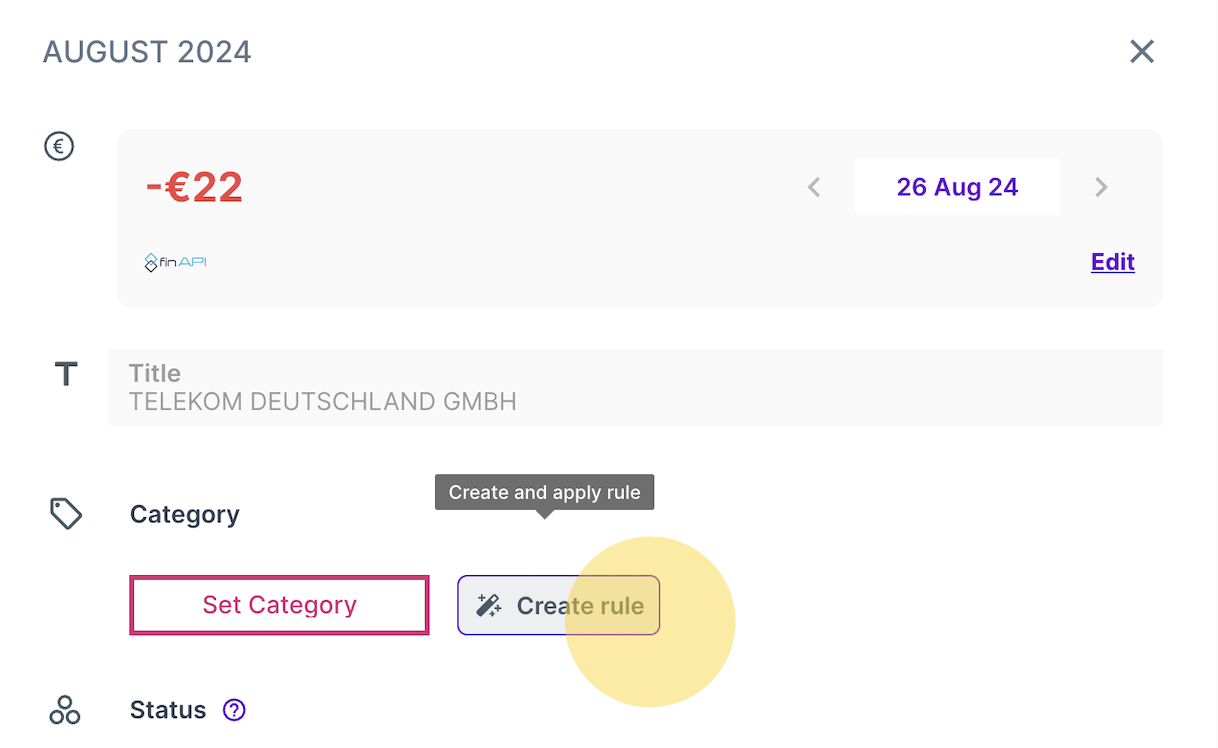This screenshot has width=1218, height=748.
Task: Close the August 2024 transaction panel
Action: pos(1141,51)
